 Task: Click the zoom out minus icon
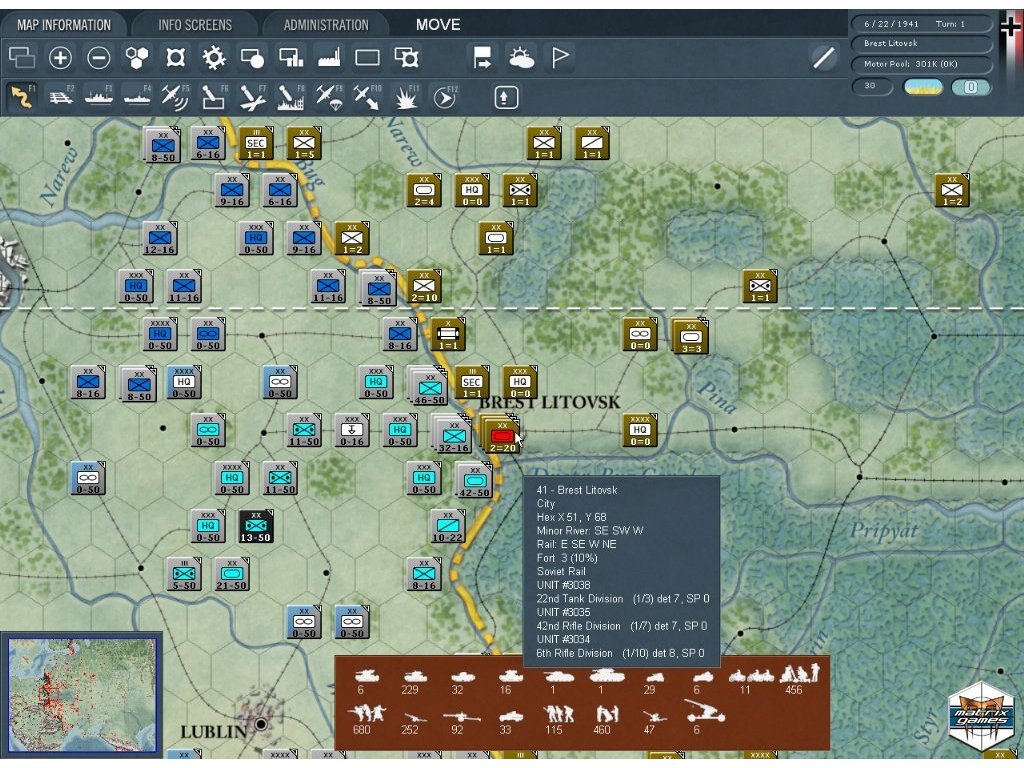coord(98,58)
